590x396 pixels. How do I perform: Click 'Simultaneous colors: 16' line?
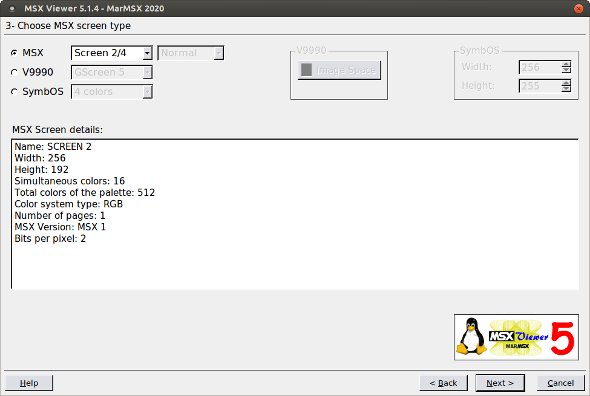70,181
